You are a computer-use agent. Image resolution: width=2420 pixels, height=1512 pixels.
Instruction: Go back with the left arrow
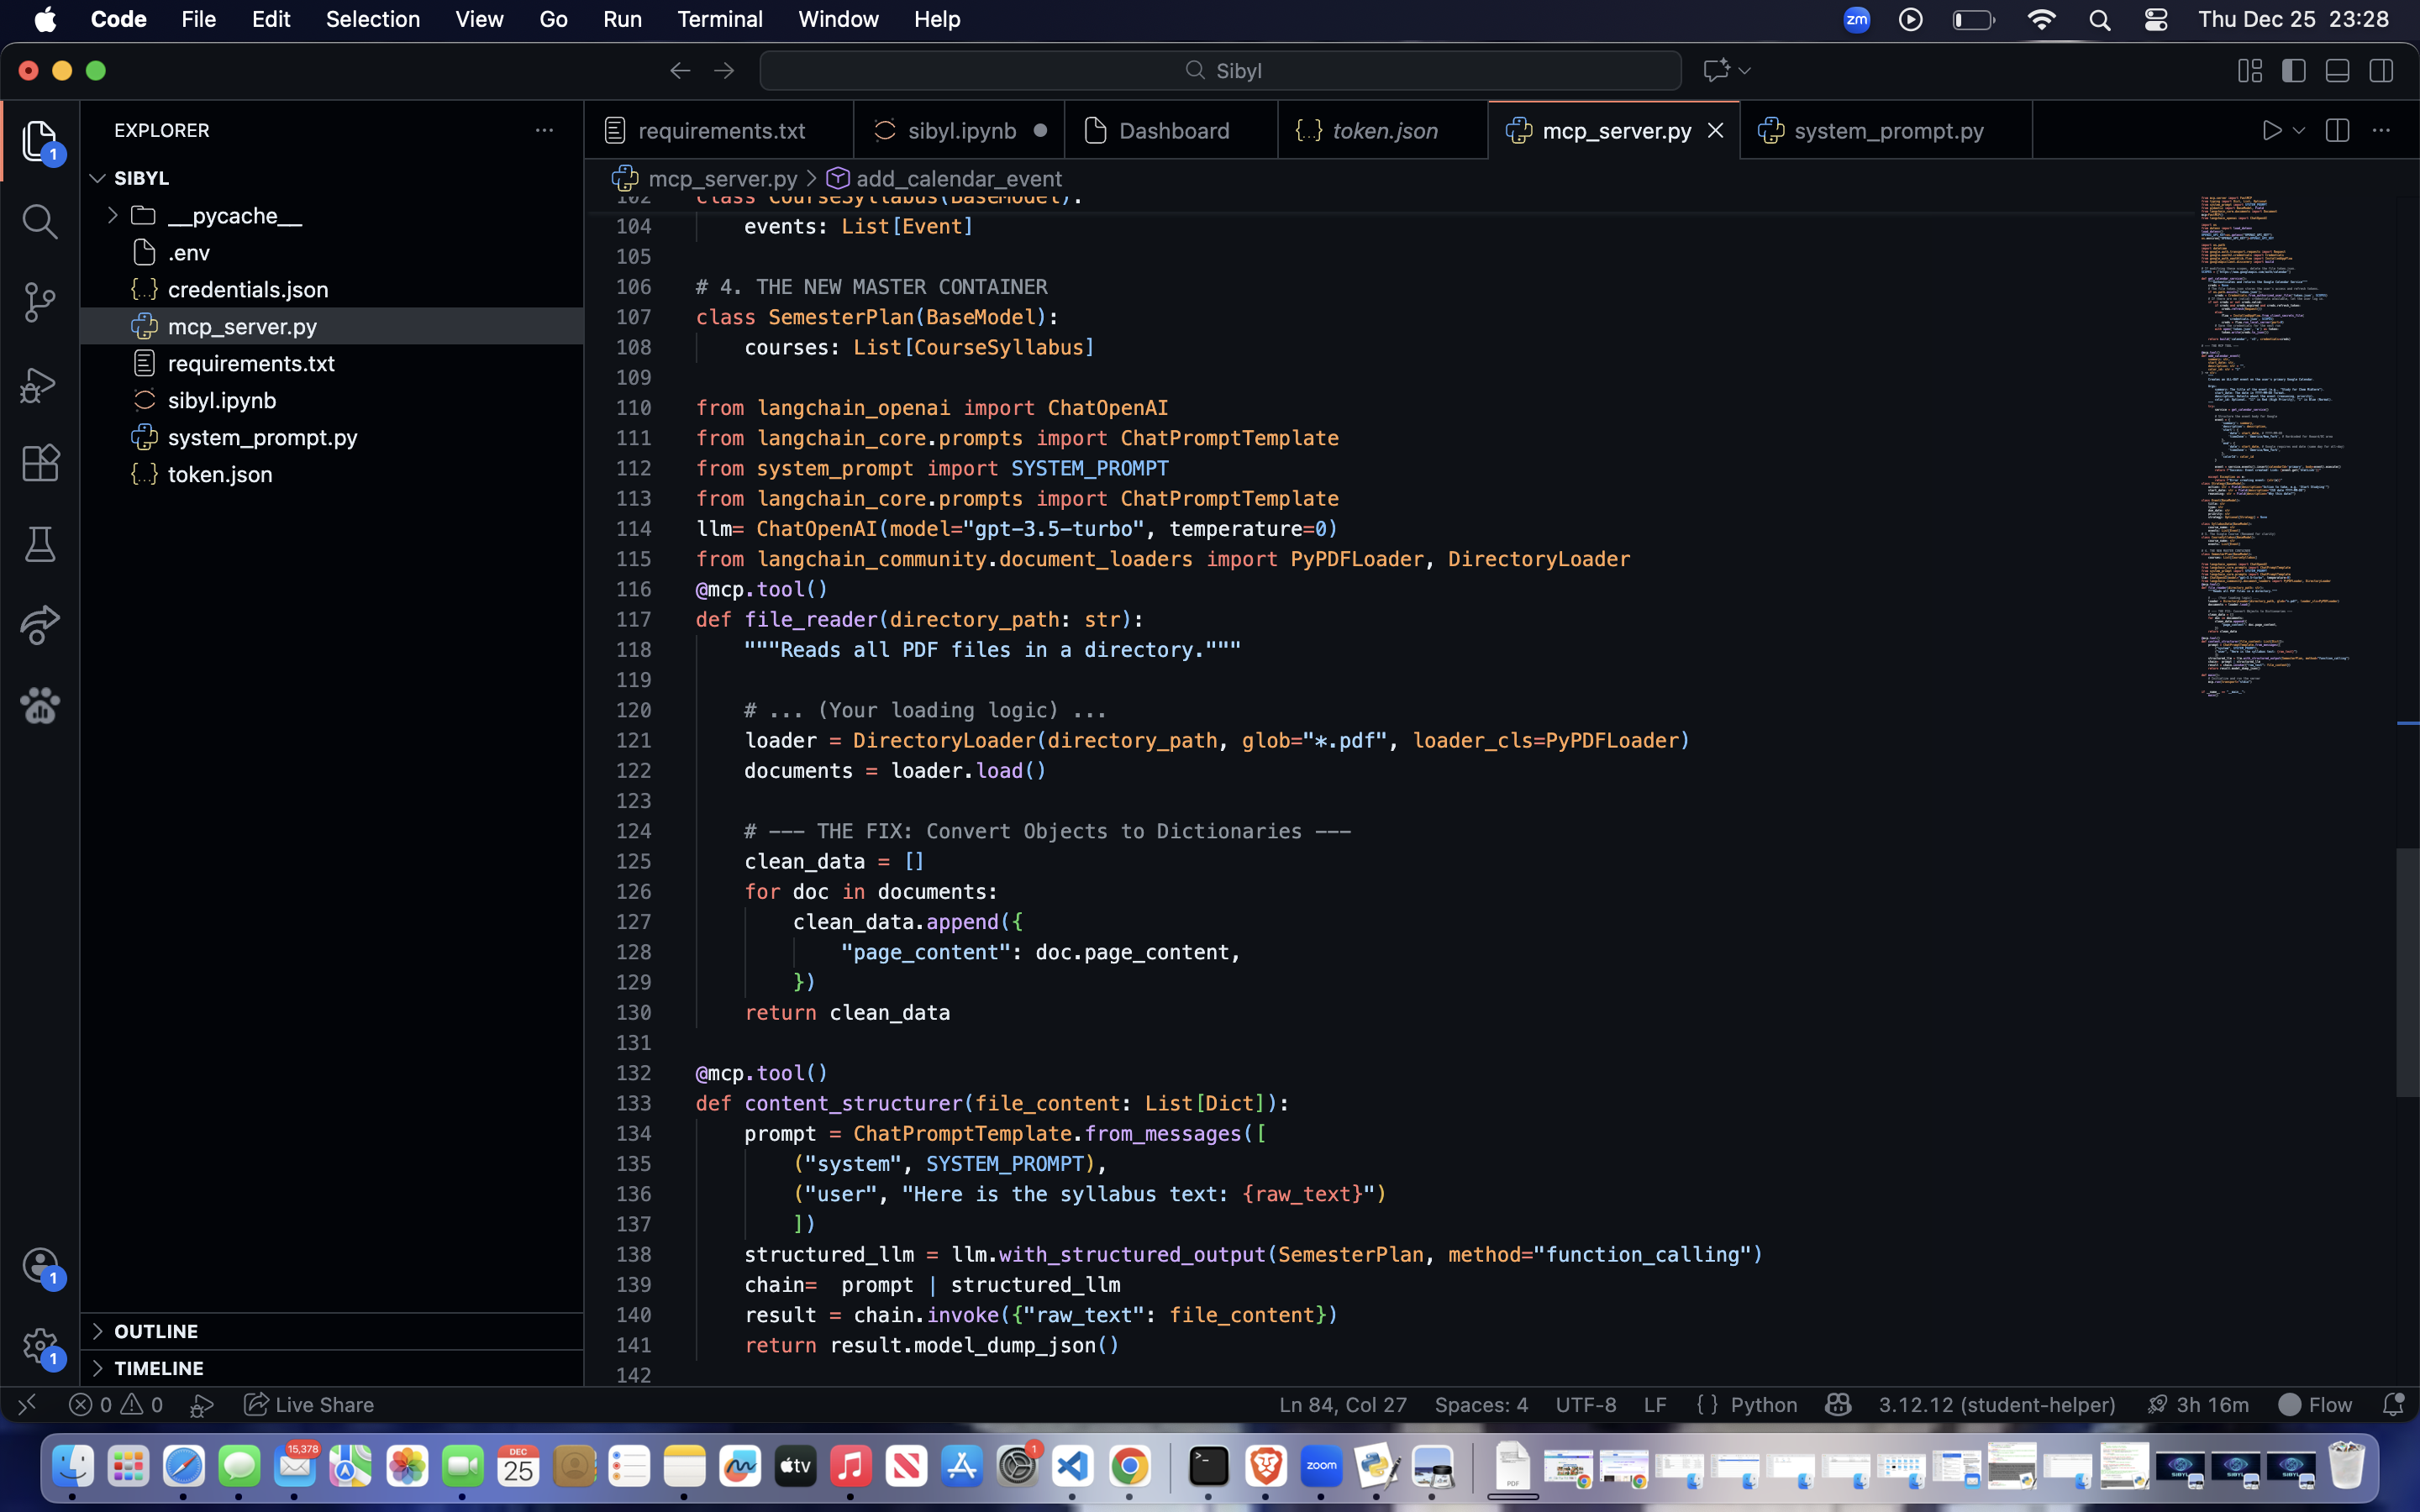click(x=680, y=71)
